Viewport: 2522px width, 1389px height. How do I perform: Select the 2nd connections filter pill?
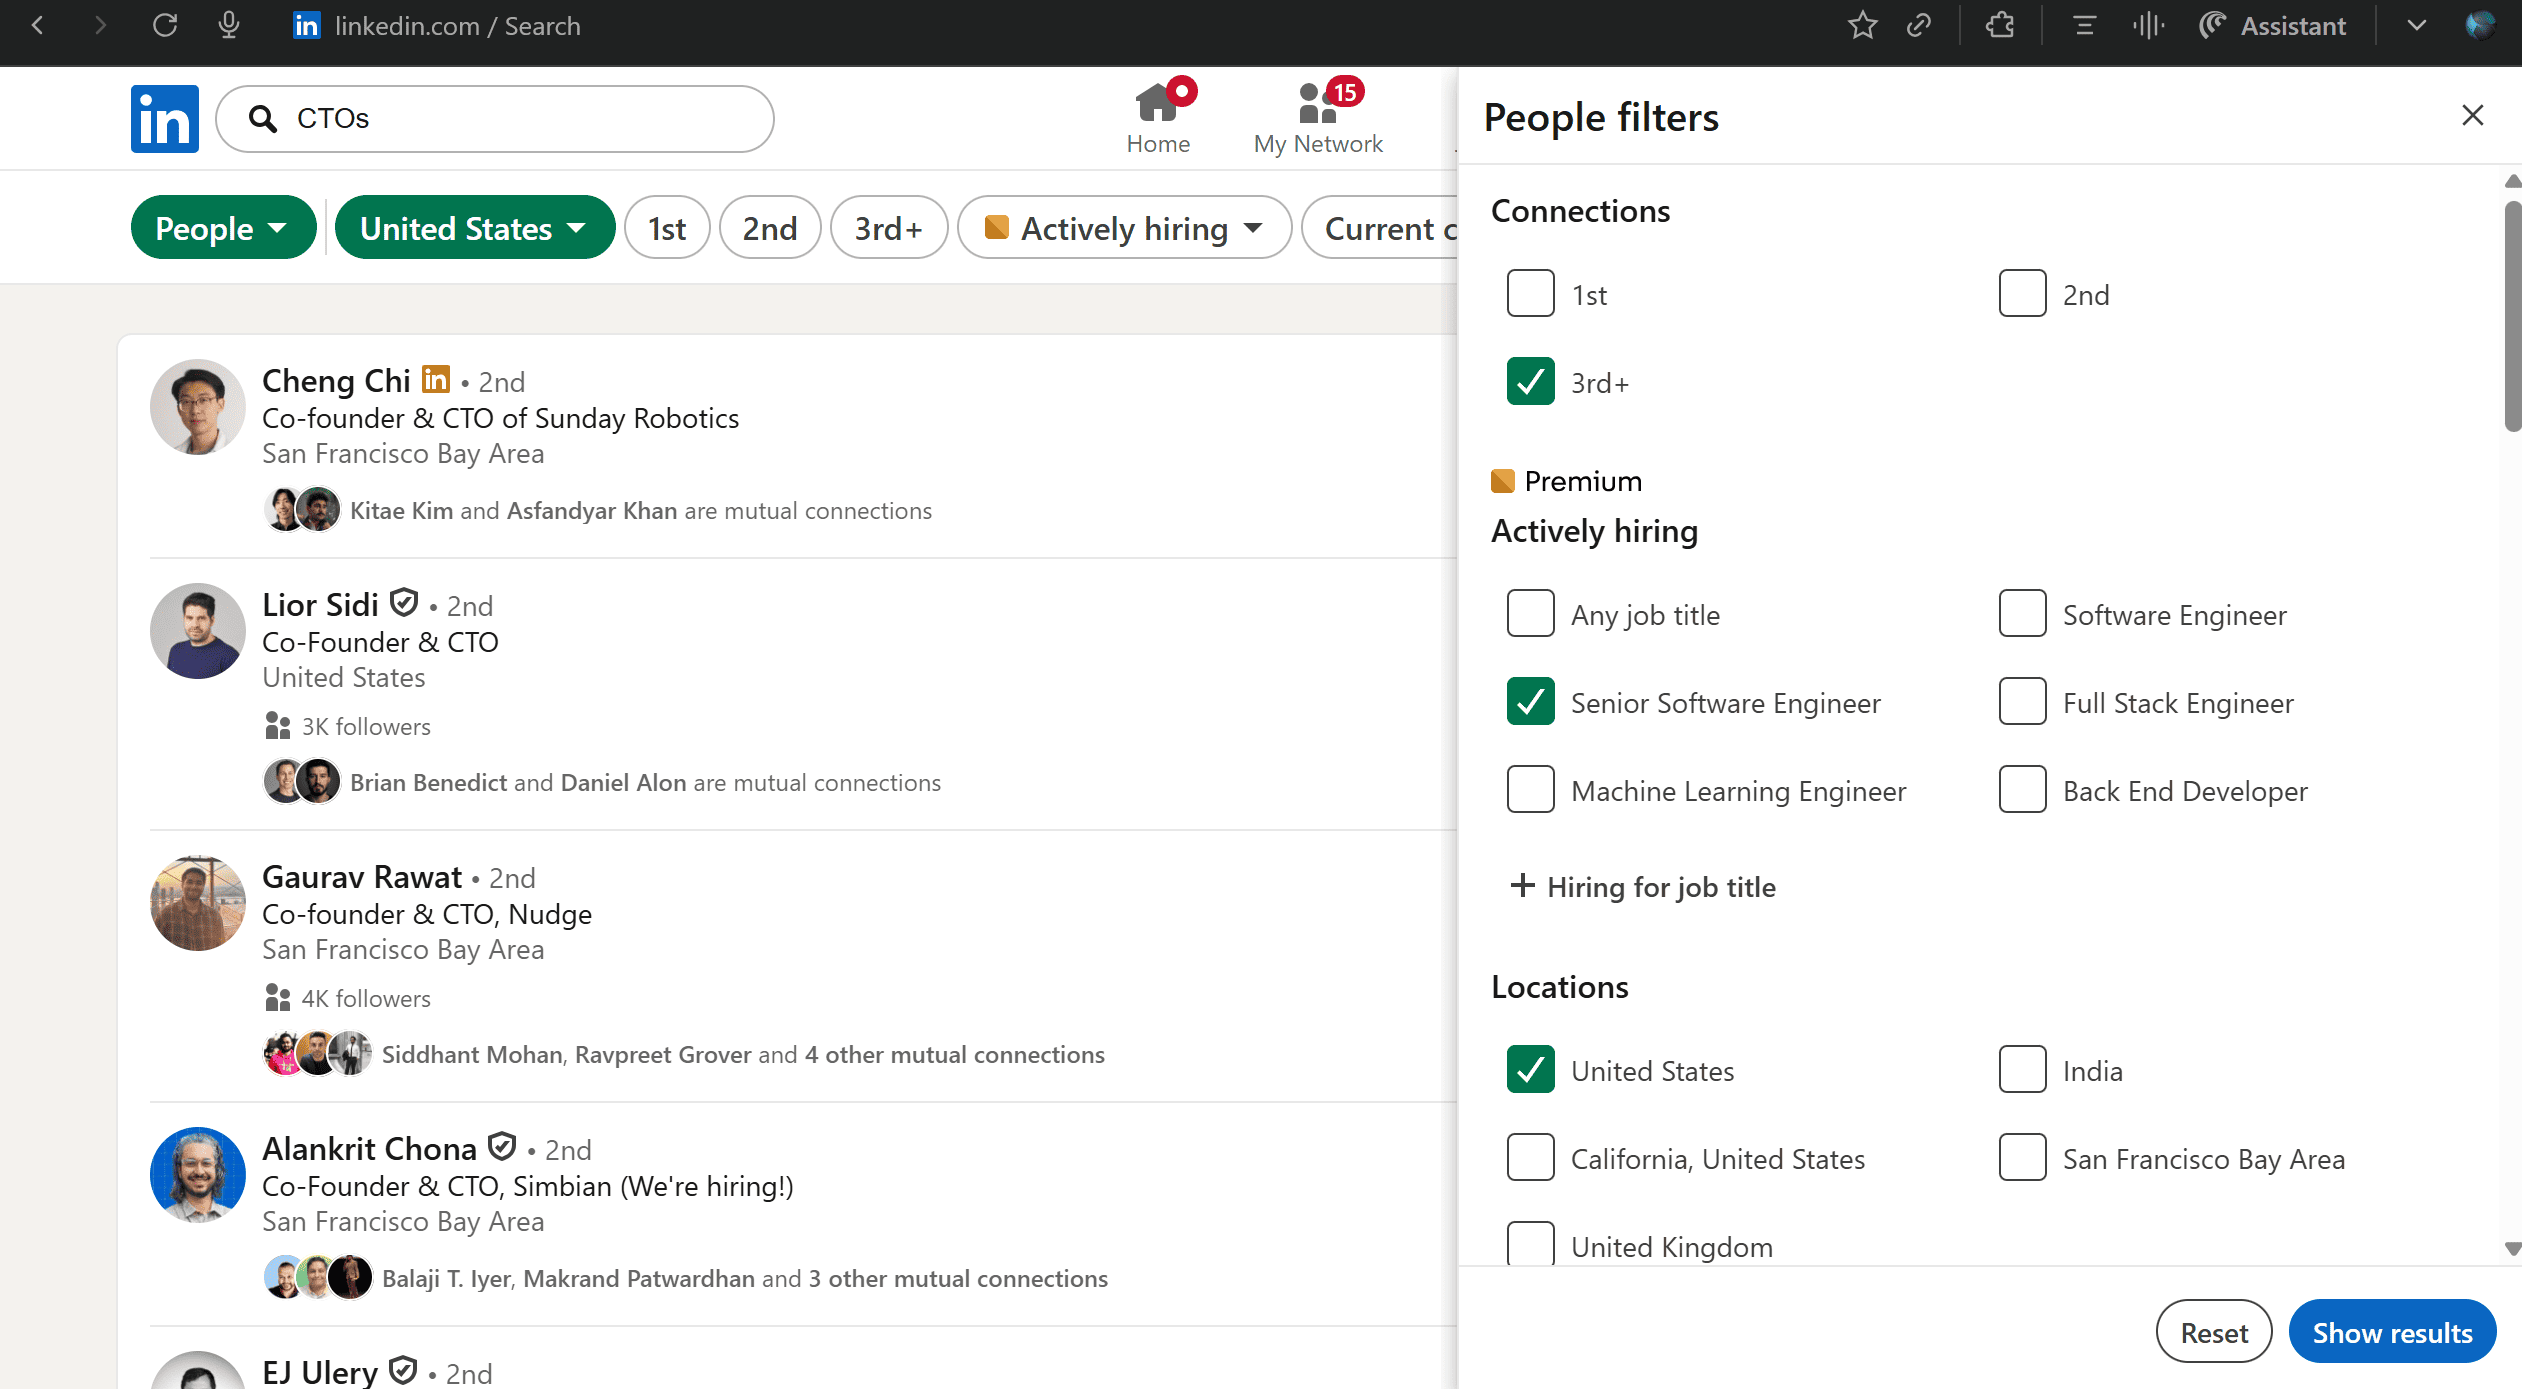tap(769, 228)
